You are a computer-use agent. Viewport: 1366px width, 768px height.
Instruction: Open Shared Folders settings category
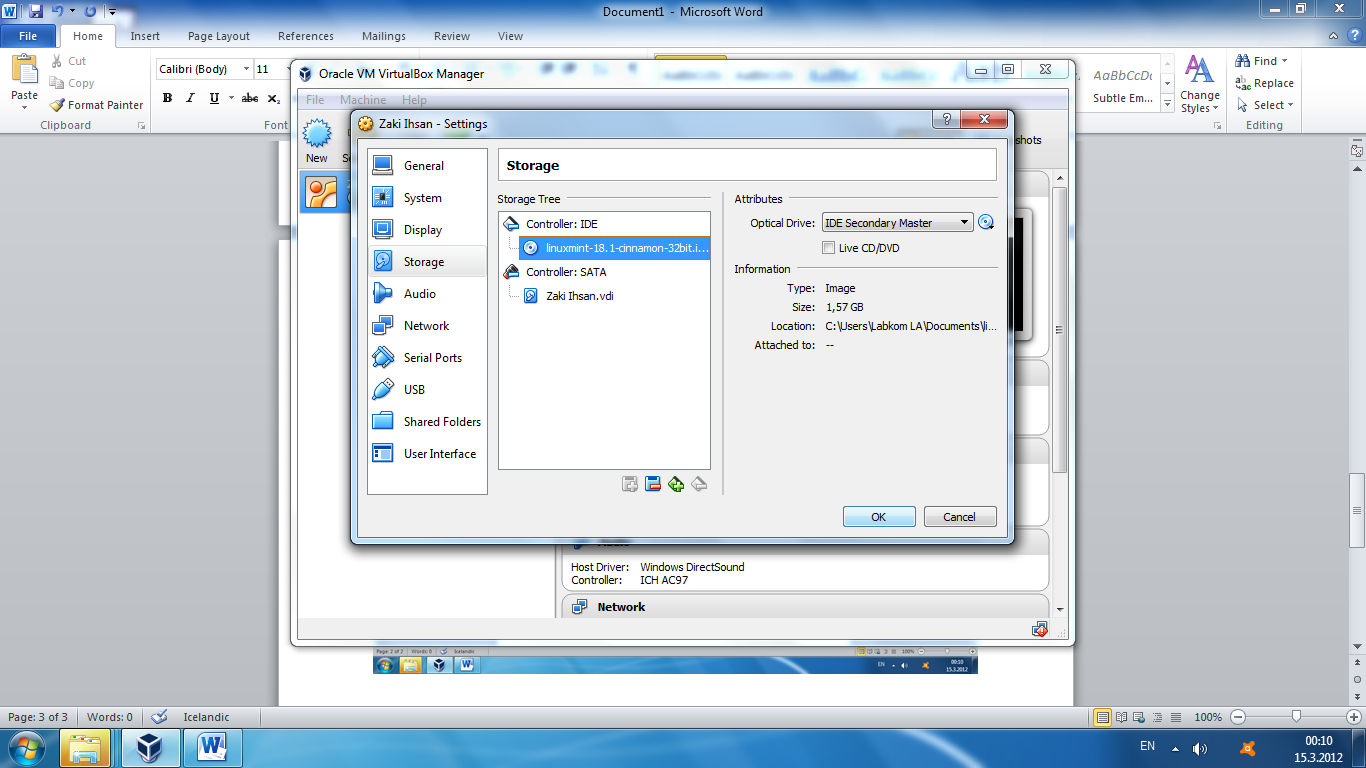pyautogui.click(x=427, y=422)
